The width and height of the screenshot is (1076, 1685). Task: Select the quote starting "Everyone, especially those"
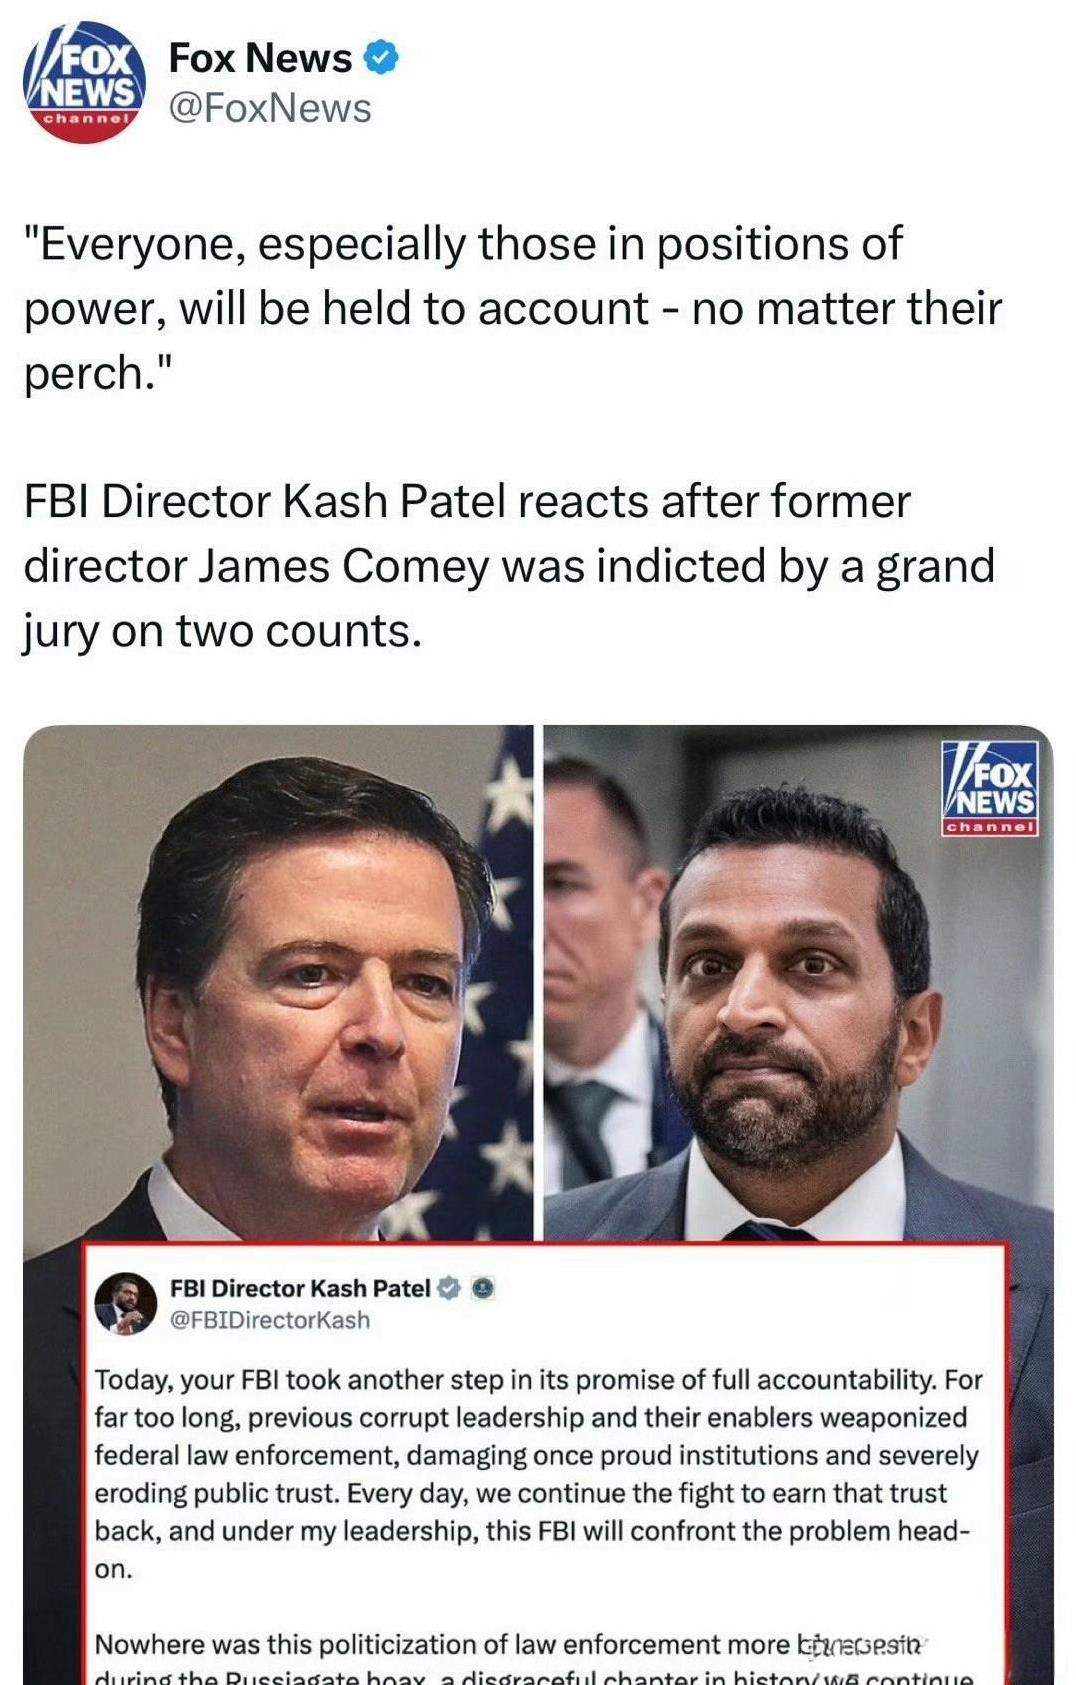pos(462,245)
